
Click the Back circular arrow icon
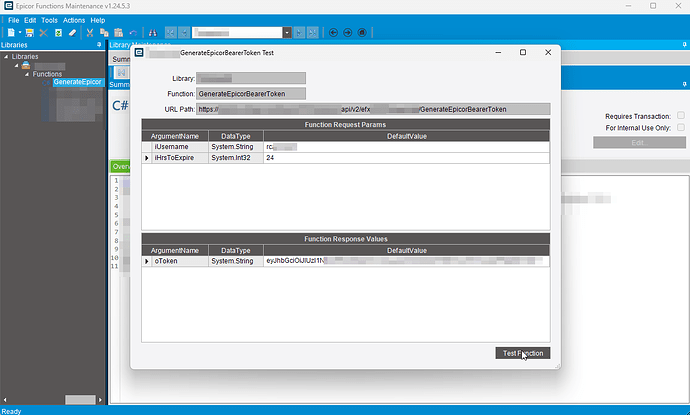[x=333, y=33]
